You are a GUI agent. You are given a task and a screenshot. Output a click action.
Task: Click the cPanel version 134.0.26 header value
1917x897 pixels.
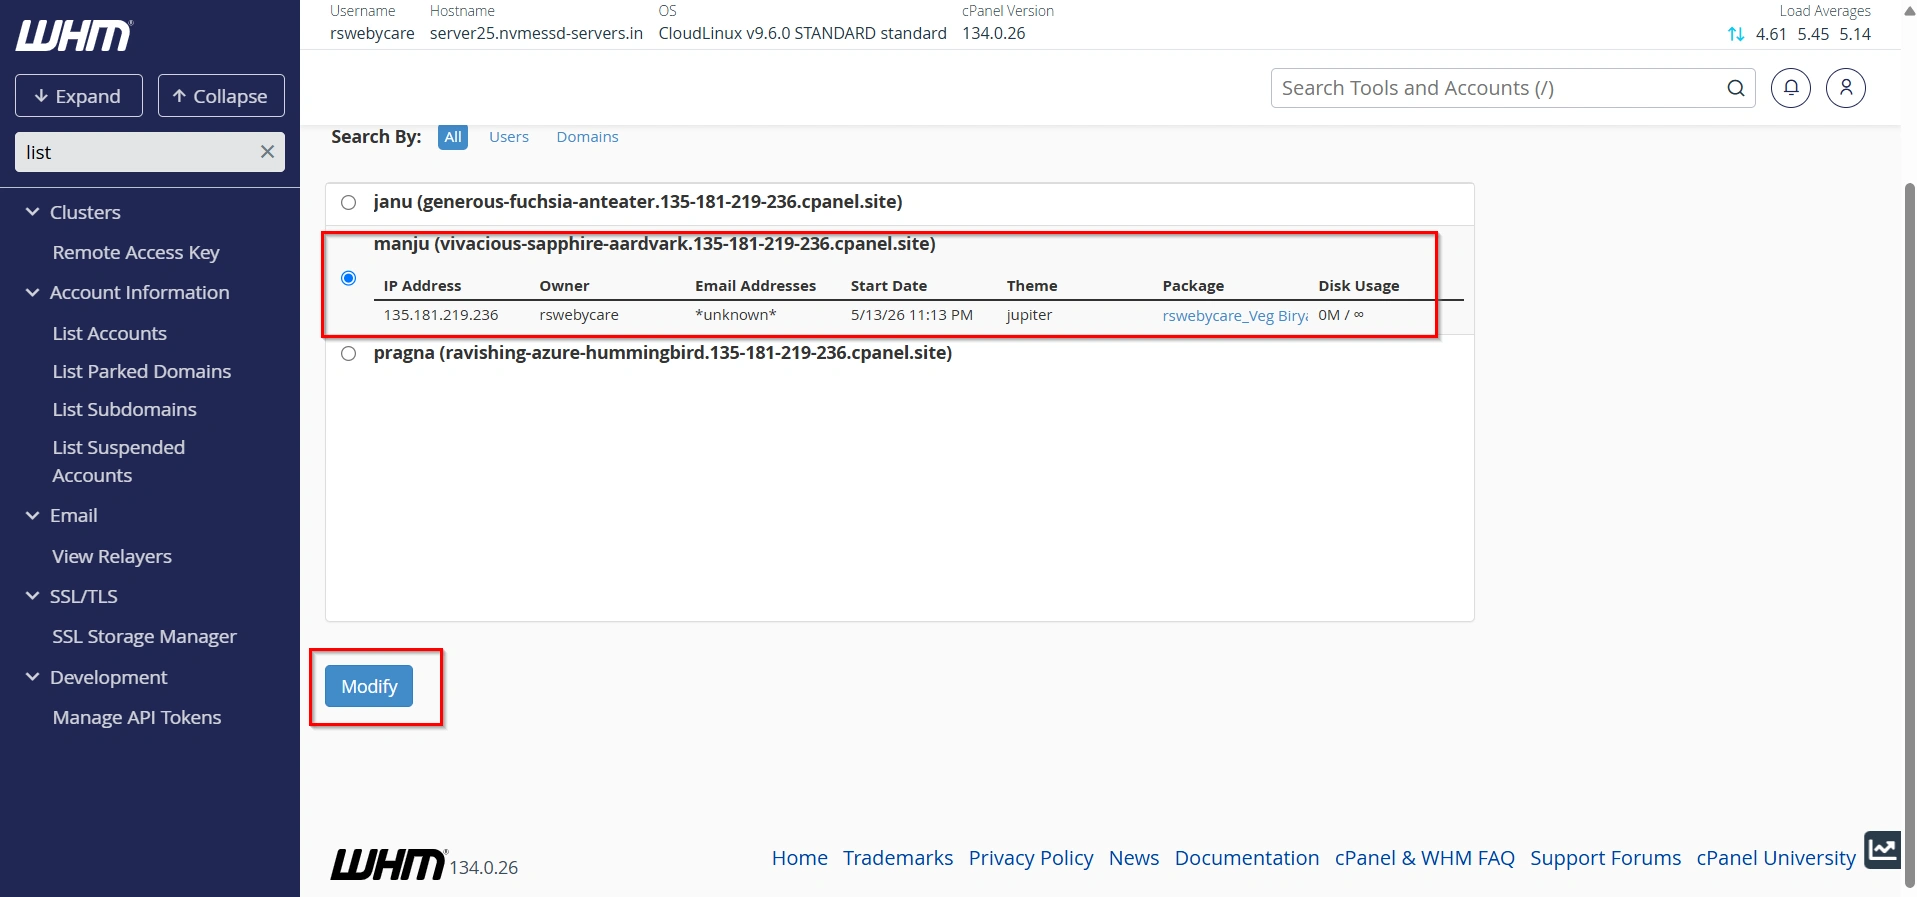pos(994,33)
